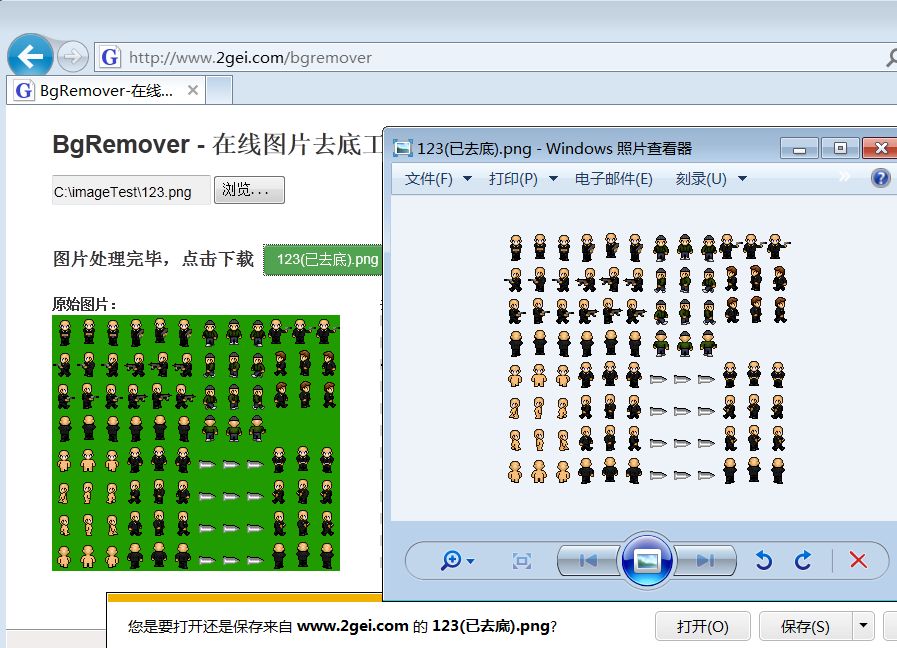Open a new blank browser tab
The image size is (897, 648).
click(219, 90)
